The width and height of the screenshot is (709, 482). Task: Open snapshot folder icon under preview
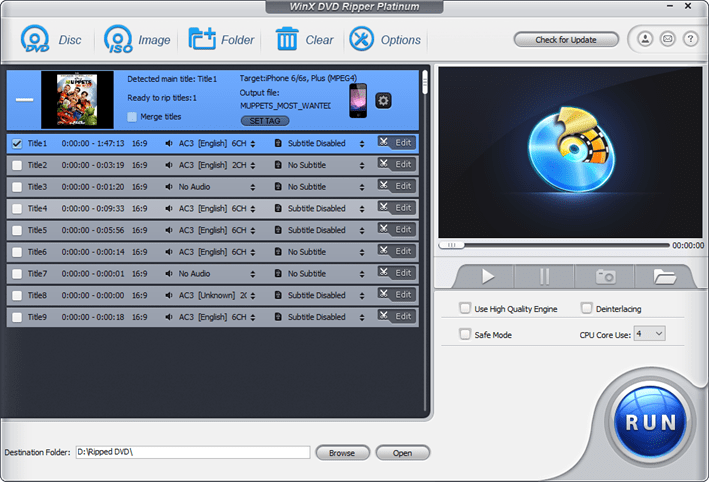click(x=664, y=276)
